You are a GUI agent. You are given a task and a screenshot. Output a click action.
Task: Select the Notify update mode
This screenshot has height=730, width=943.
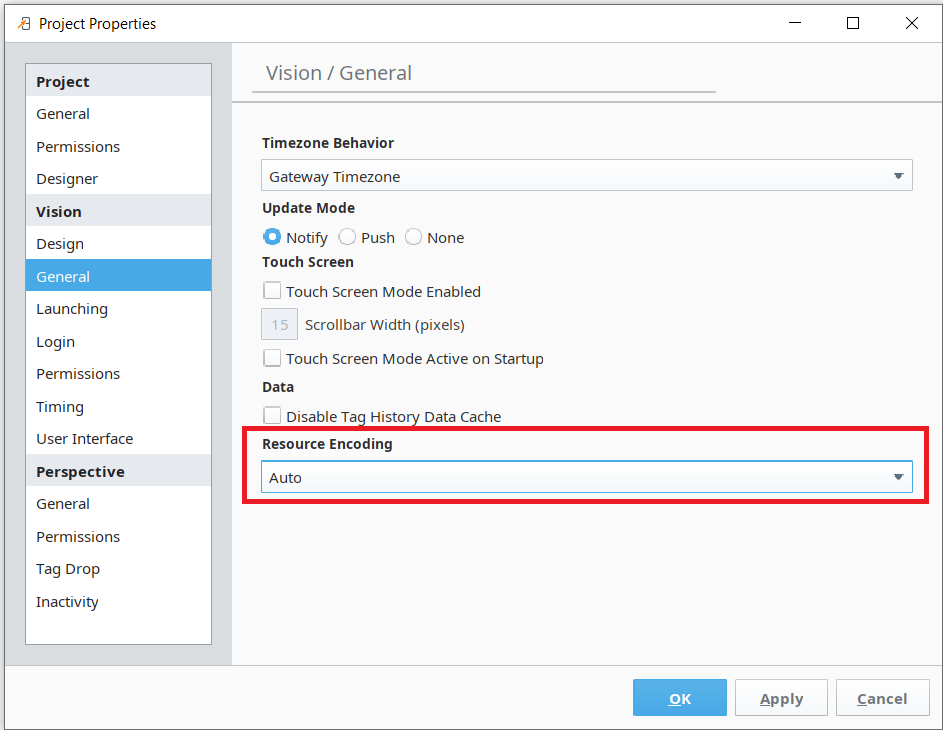click(271, 237)
